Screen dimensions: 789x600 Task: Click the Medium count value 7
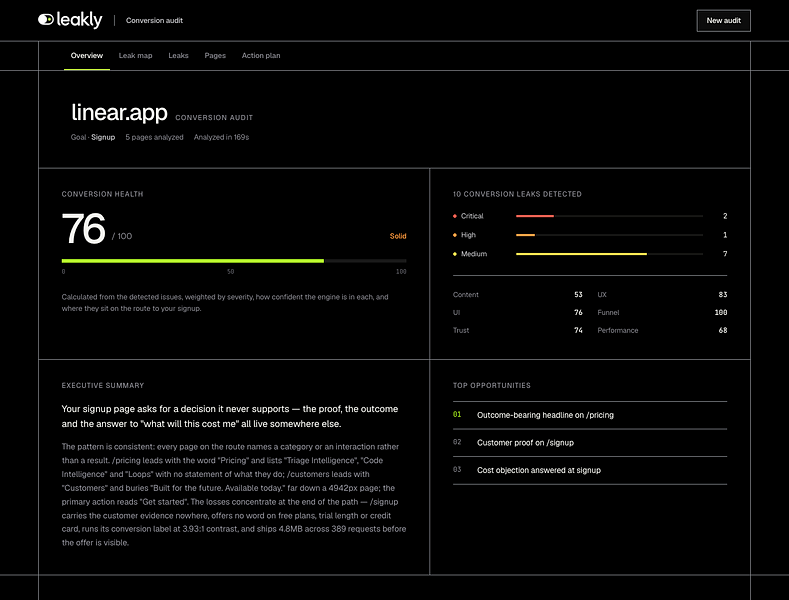[725, 254]
